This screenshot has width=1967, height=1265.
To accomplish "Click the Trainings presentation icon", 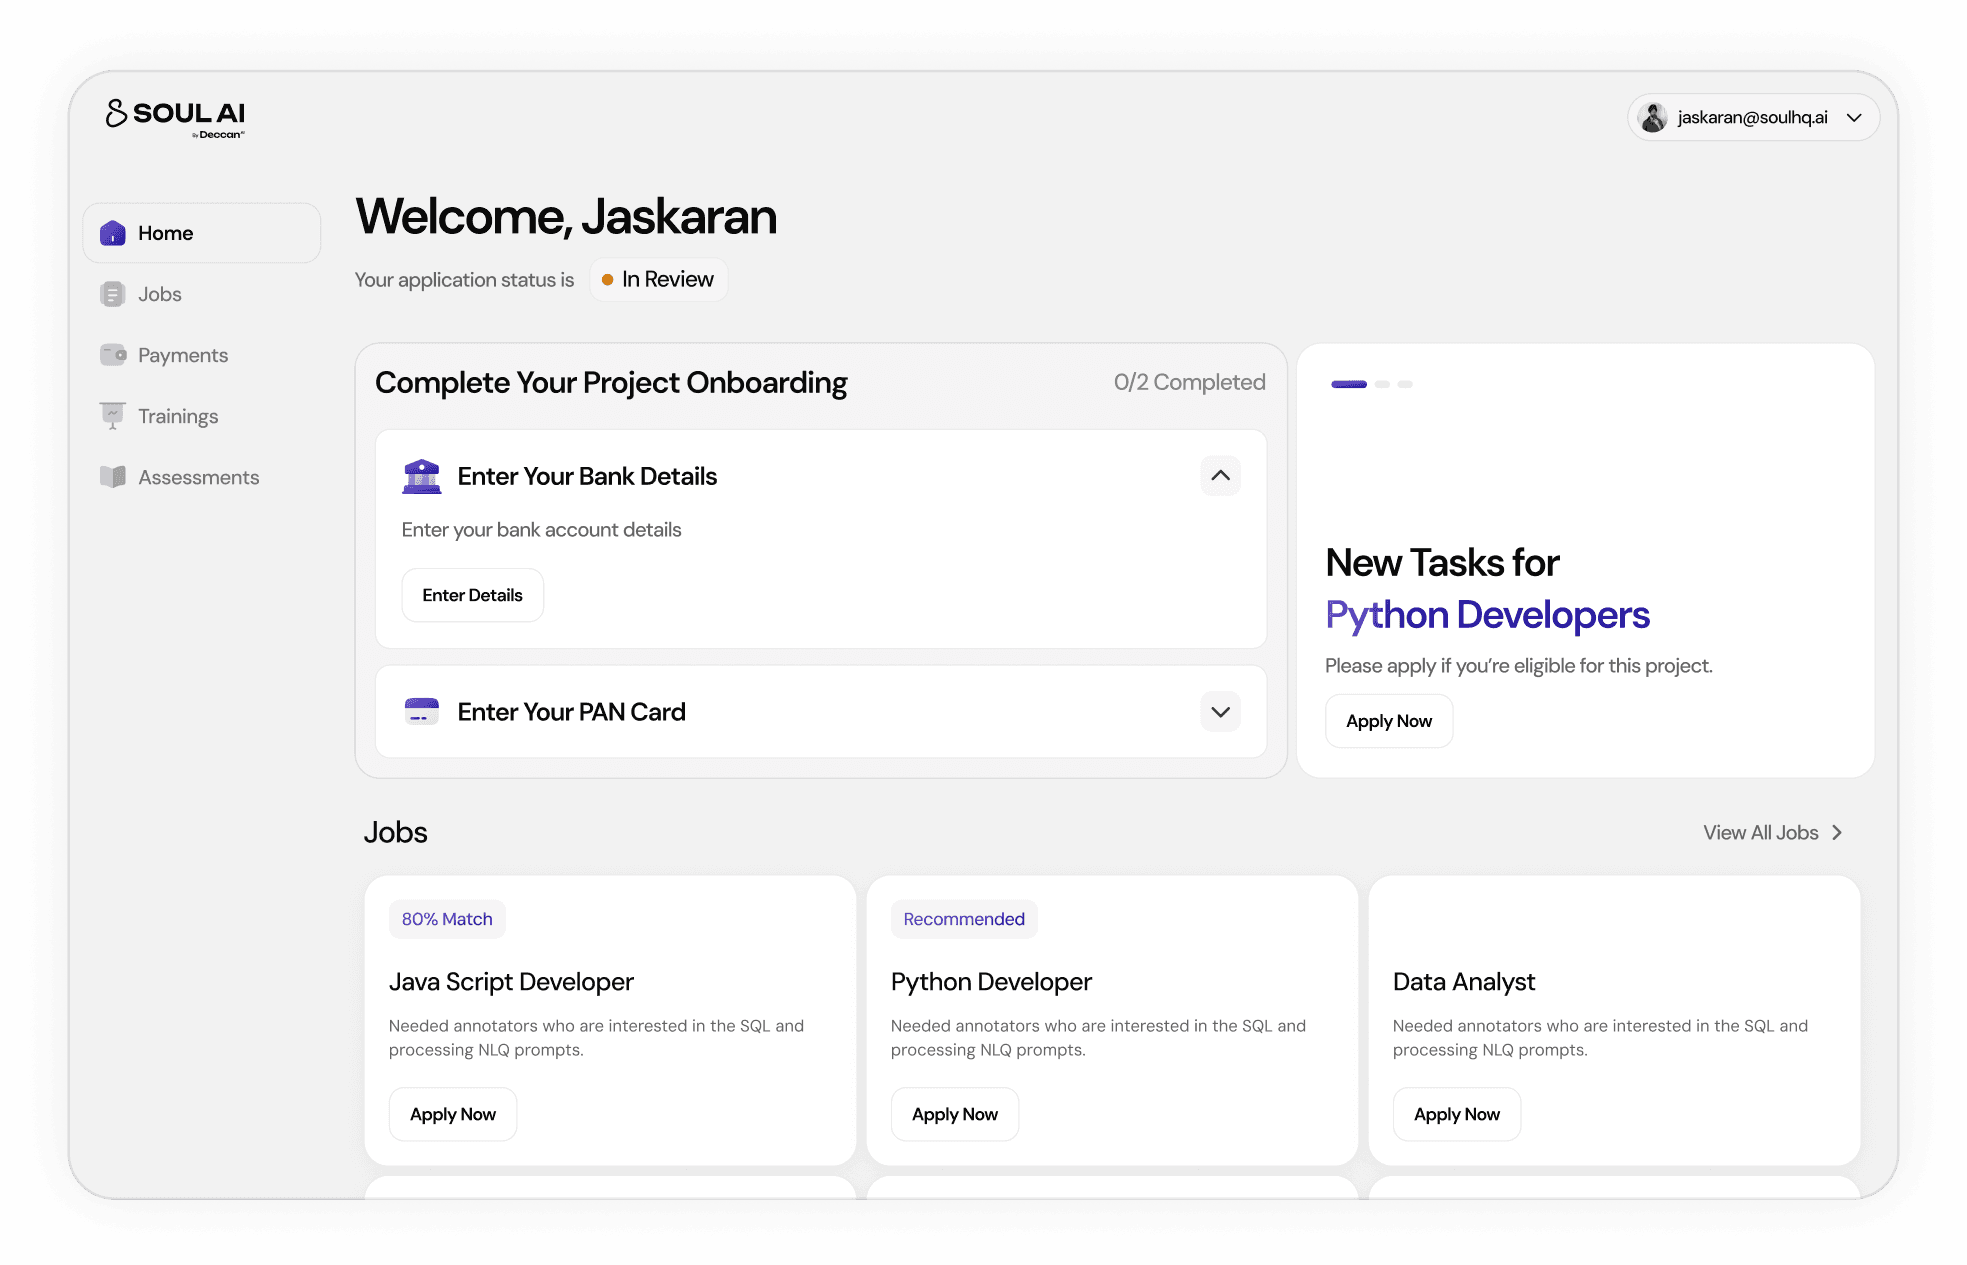I will tap(113, 415).
